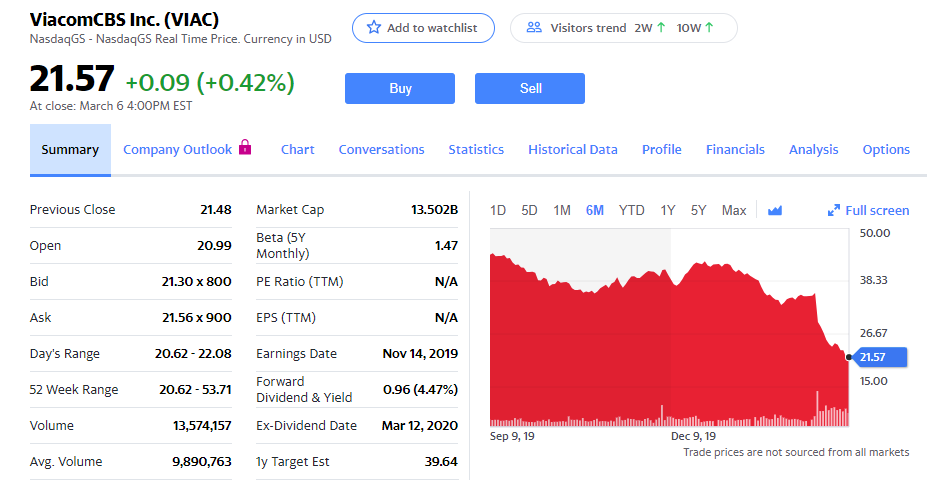Buy VIAC shares with Buy button

point(400,88)
